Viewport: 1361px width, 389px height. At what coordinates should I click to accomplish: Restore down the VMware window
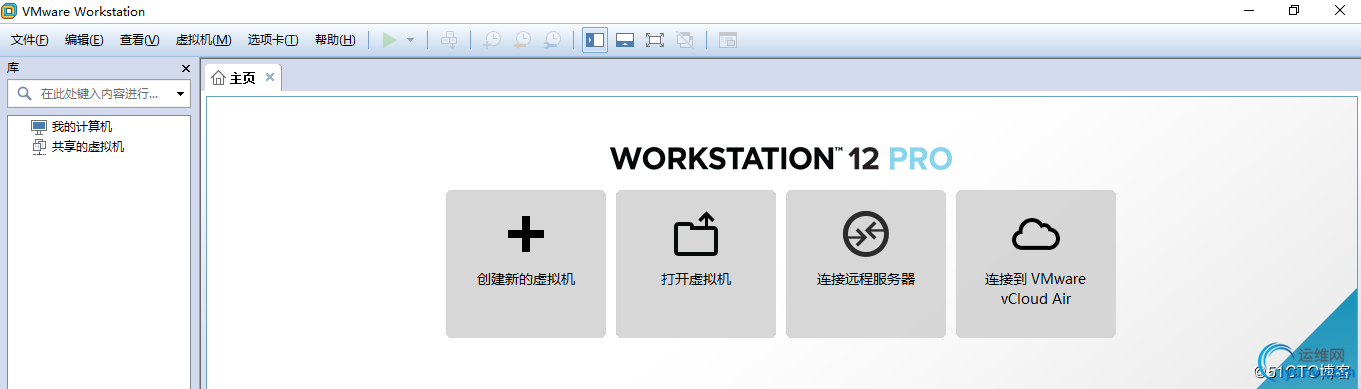tap(1294, 11)
